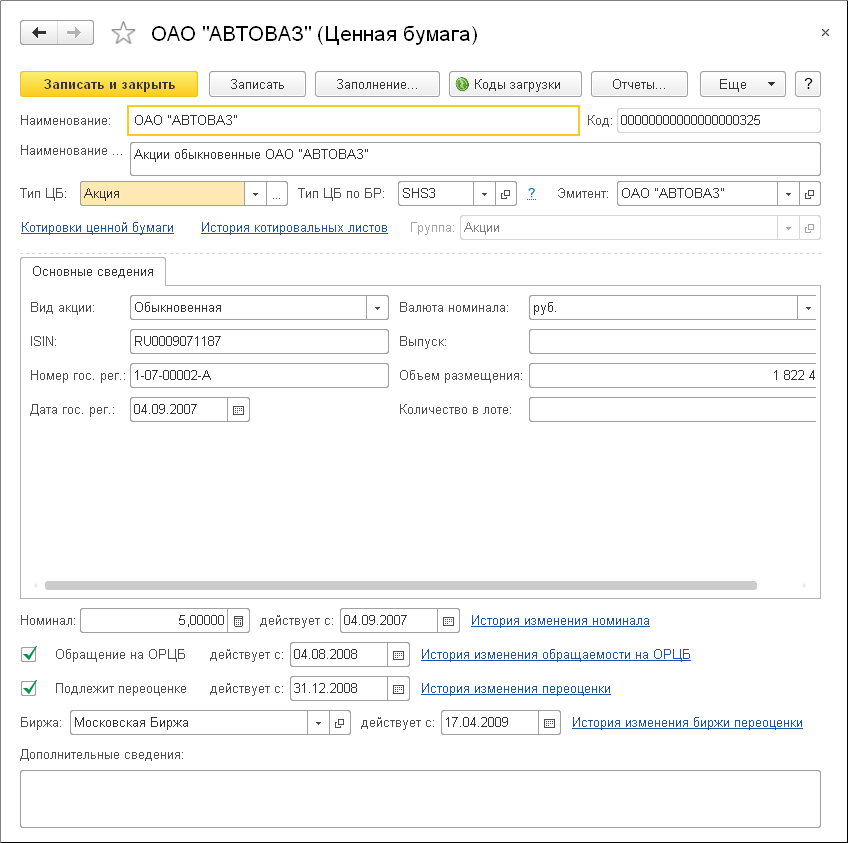
Task: Open calendar for Биржа действует с date
Action: tap(549, 723)
